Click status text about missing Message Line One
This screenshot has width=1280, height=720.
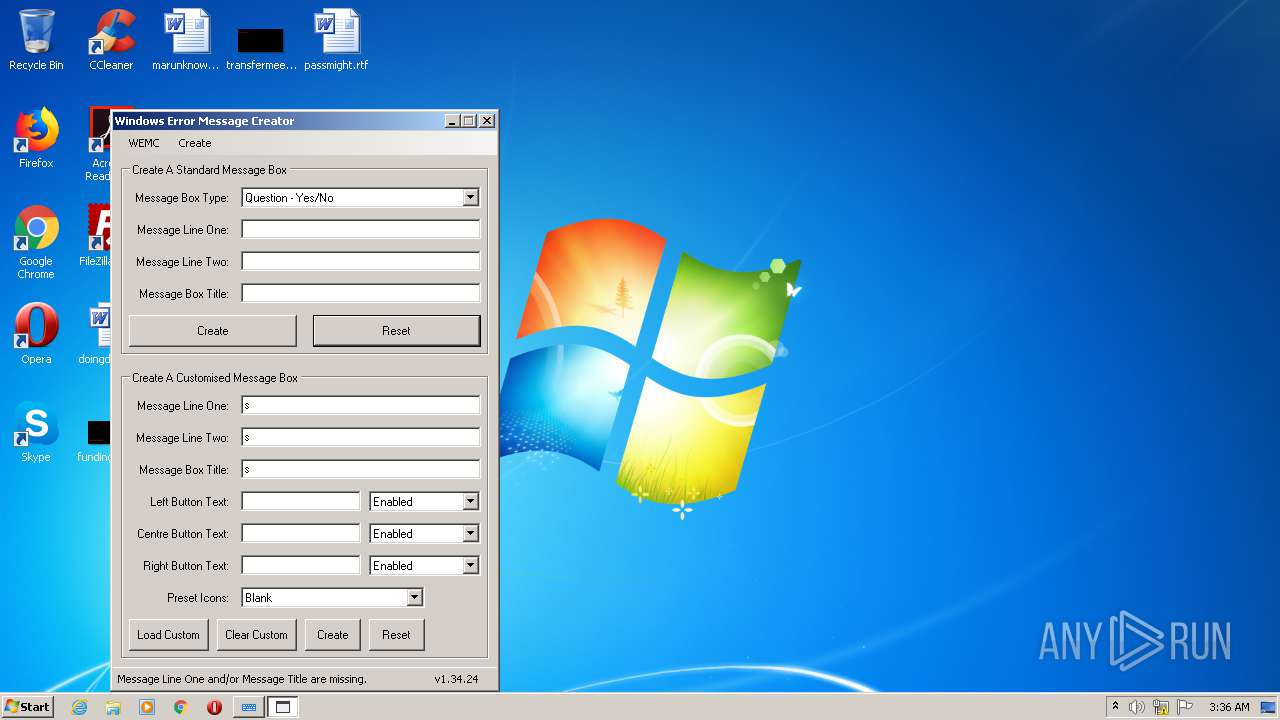tap(242, 679)
